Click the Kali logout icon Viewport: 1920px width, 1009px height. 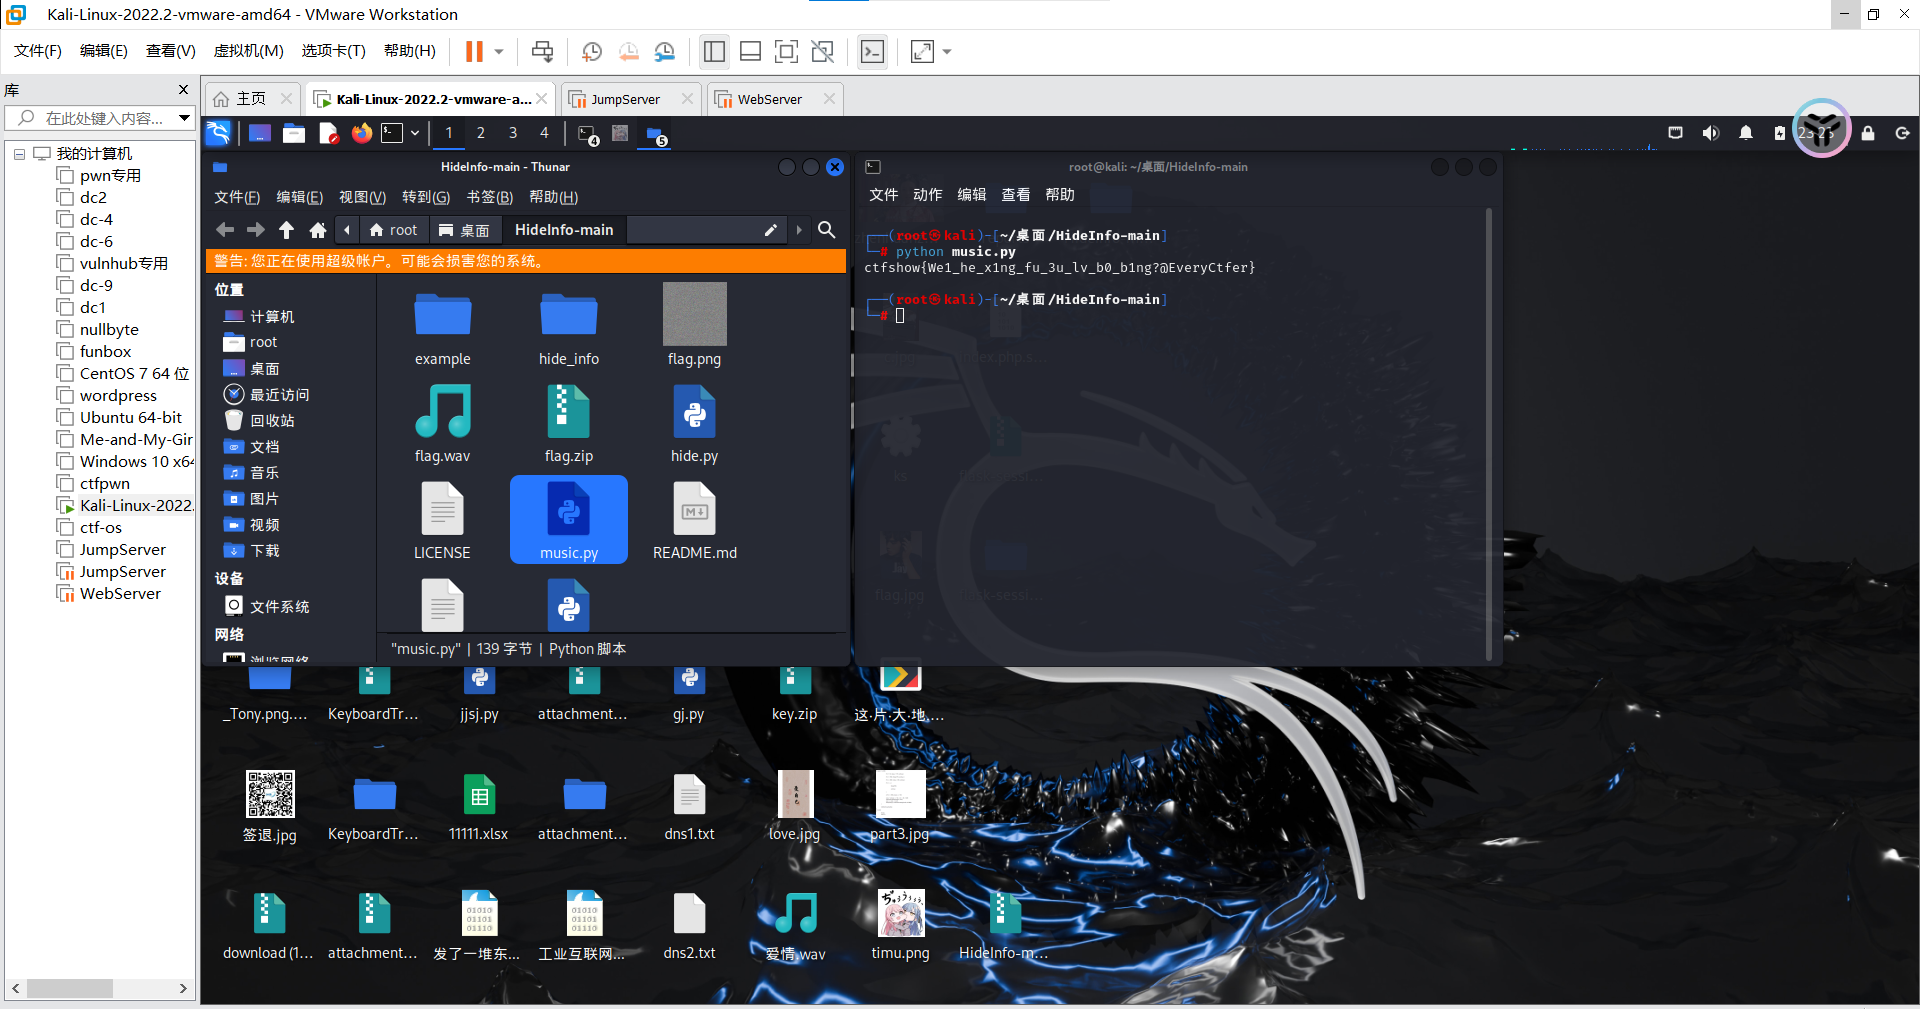[x=1902, y=133]
